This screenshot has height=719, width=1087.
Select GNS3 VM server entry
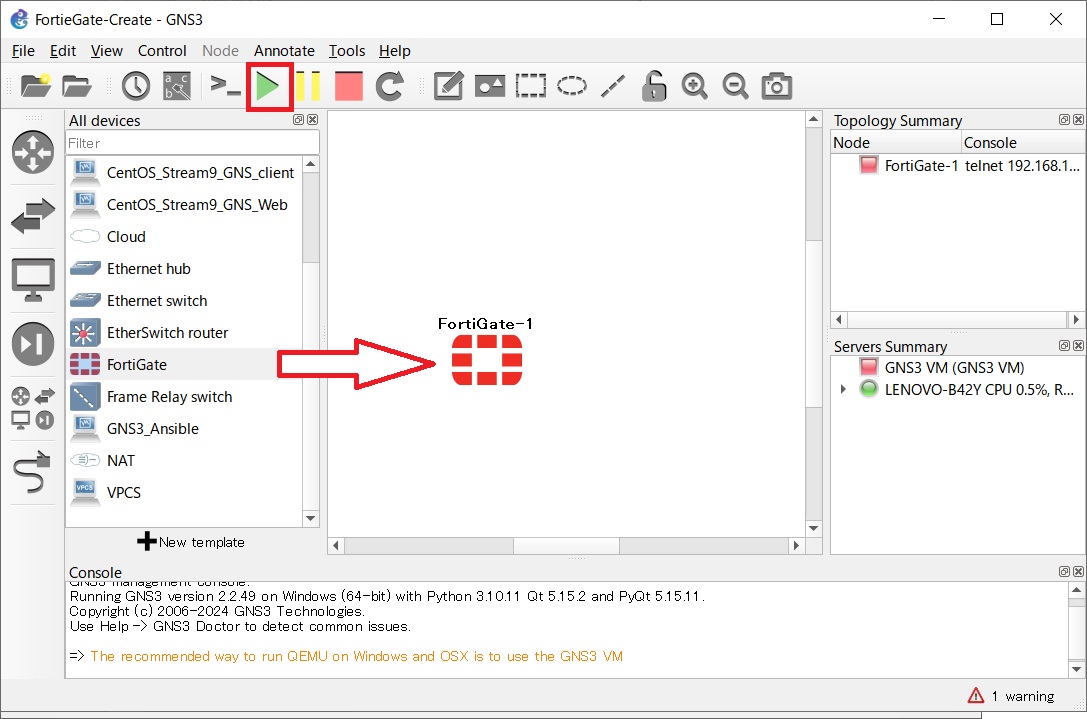tap(957, 367)
